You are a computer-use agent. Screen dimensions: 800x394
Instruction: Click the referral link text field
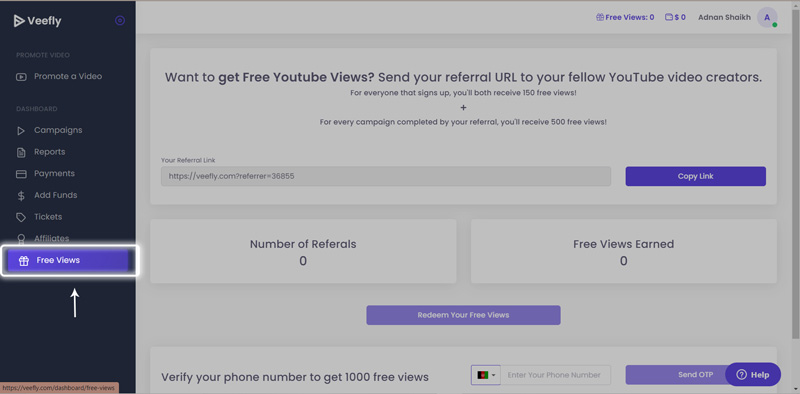click(x=386, y=176)
